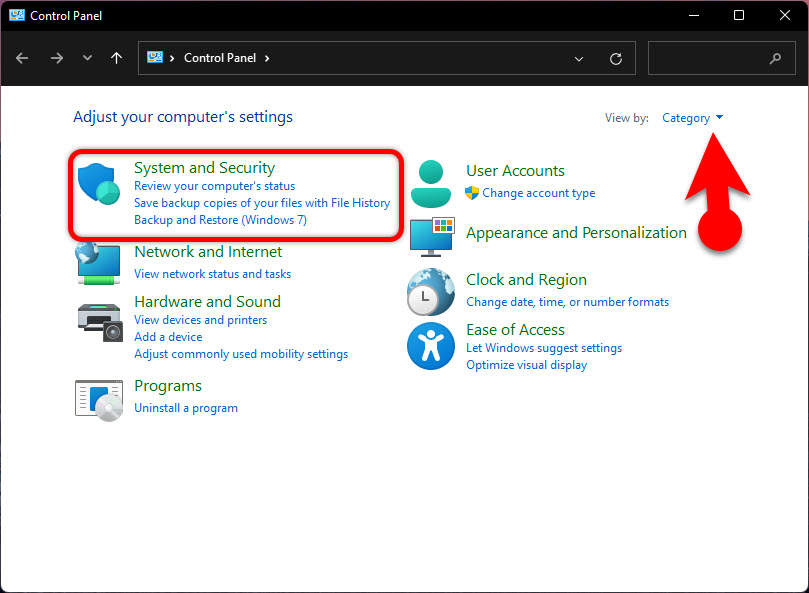
Task: Select Backup and Restore (Windows 7)
Action: 220,220
